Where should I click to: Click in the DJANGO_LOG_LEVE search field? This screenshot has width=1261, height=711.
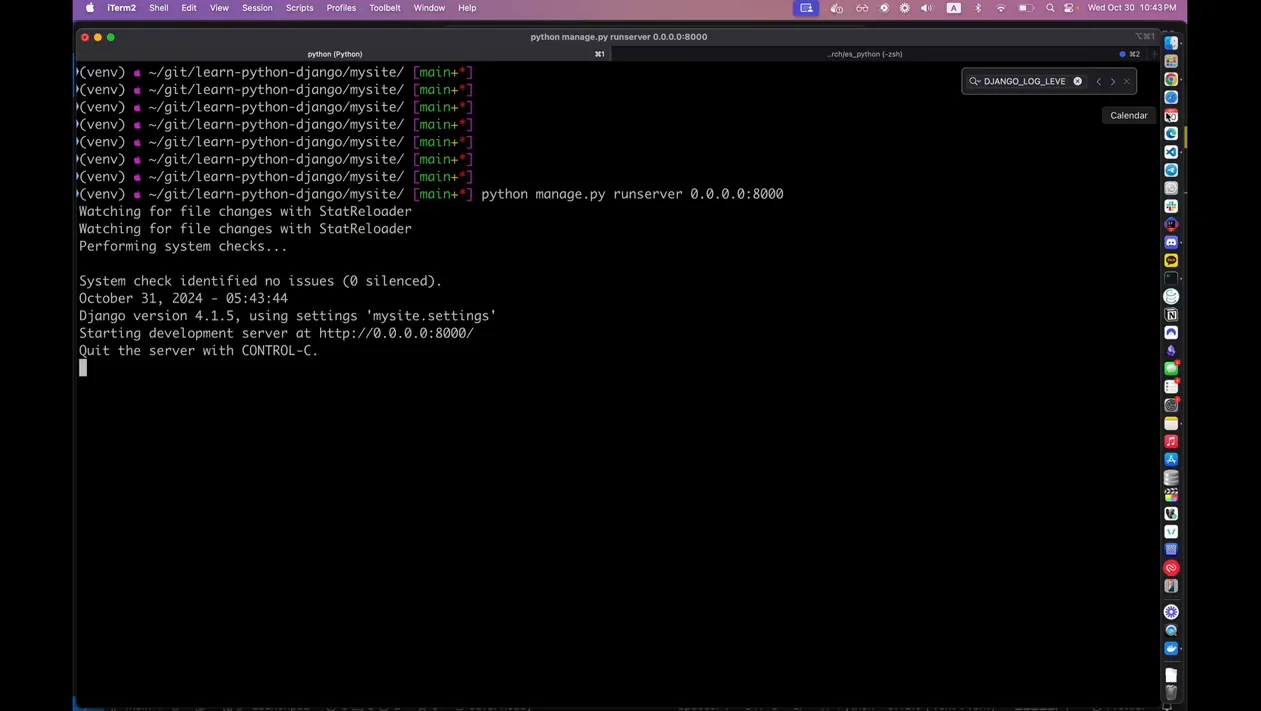(x=1026, y=81)
